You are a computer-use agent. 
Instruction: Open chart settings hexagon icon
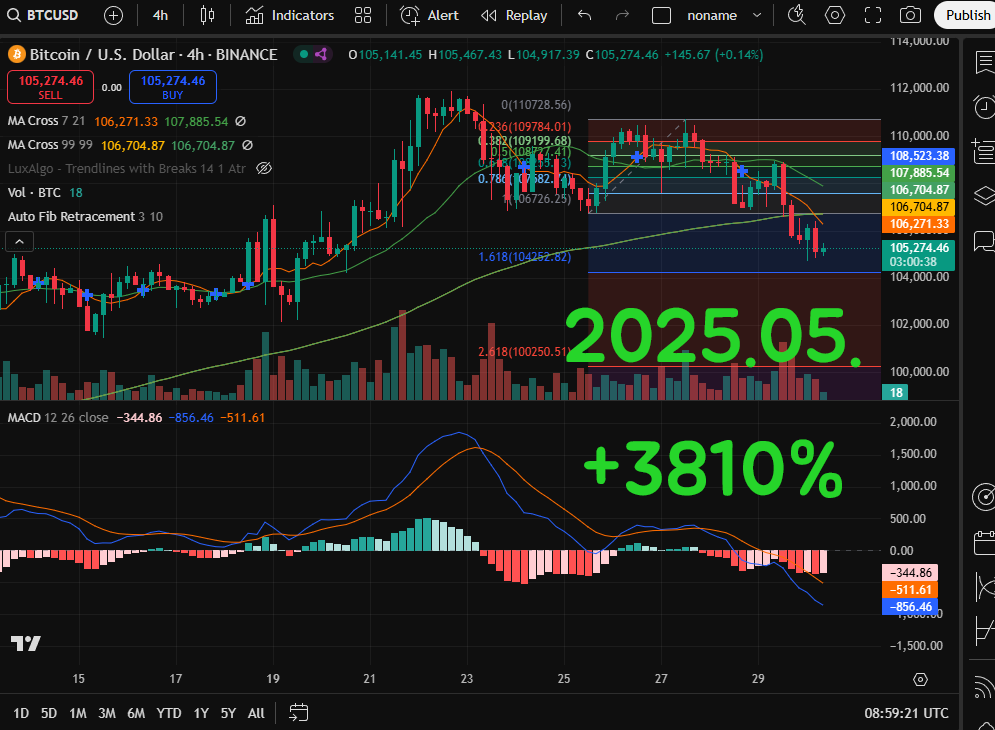click(x=834, y=15)
